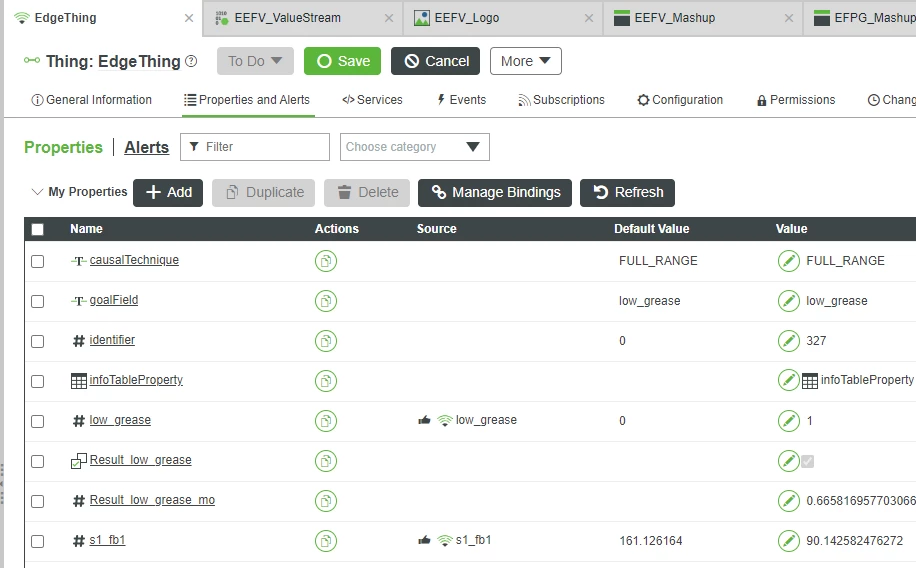Open the More dropdown menu

(x=526, y=61)
